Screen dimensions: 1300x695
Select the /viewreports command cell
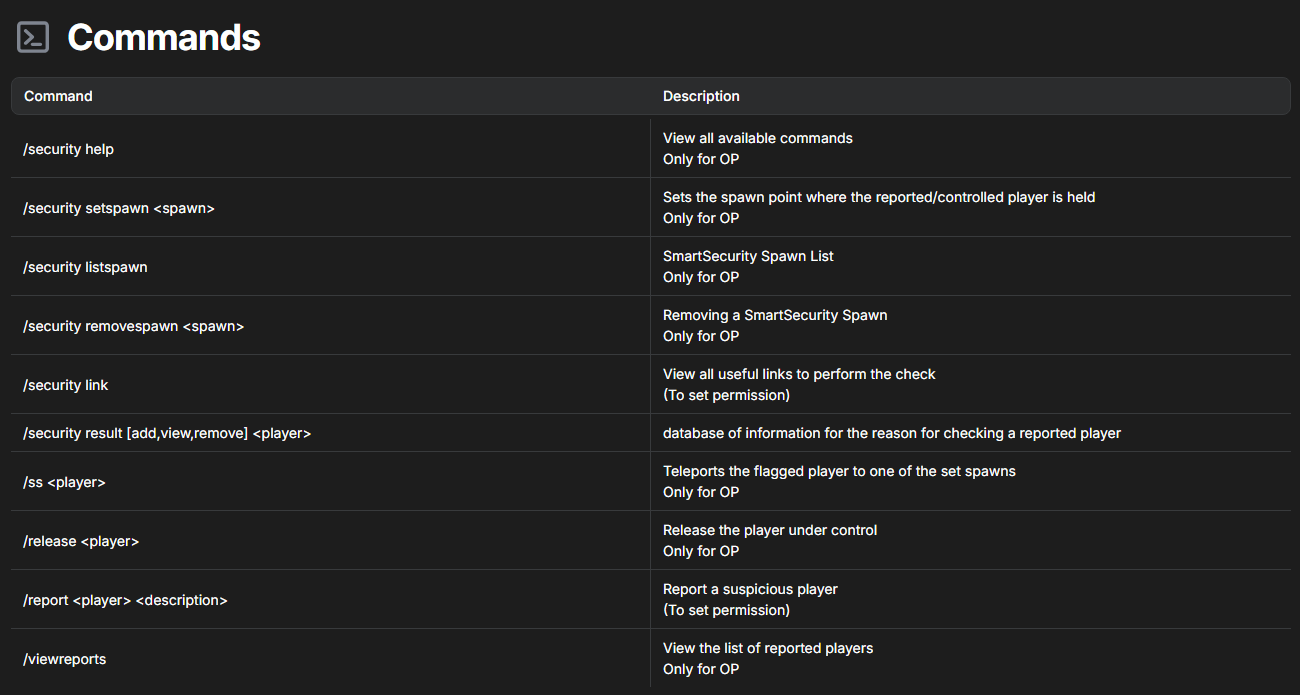[64, 659]
